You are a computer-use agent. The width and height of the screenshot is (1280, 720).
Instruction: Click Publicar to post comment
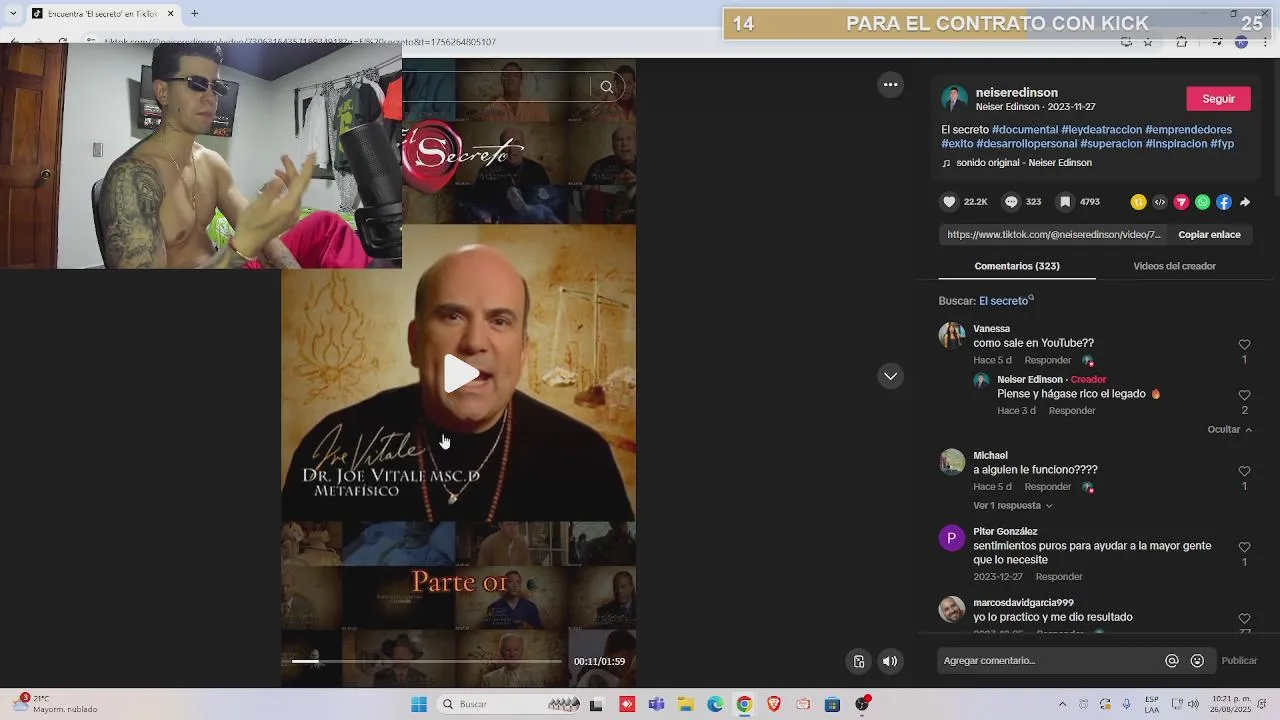(1239, 661)
